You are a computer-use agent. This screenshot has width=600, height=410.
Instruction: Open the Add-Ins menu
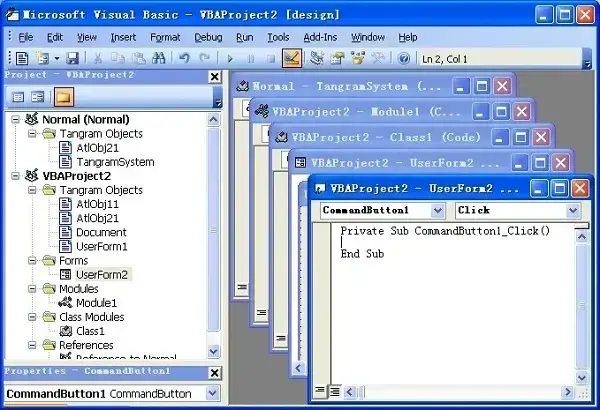pos(320,37)
